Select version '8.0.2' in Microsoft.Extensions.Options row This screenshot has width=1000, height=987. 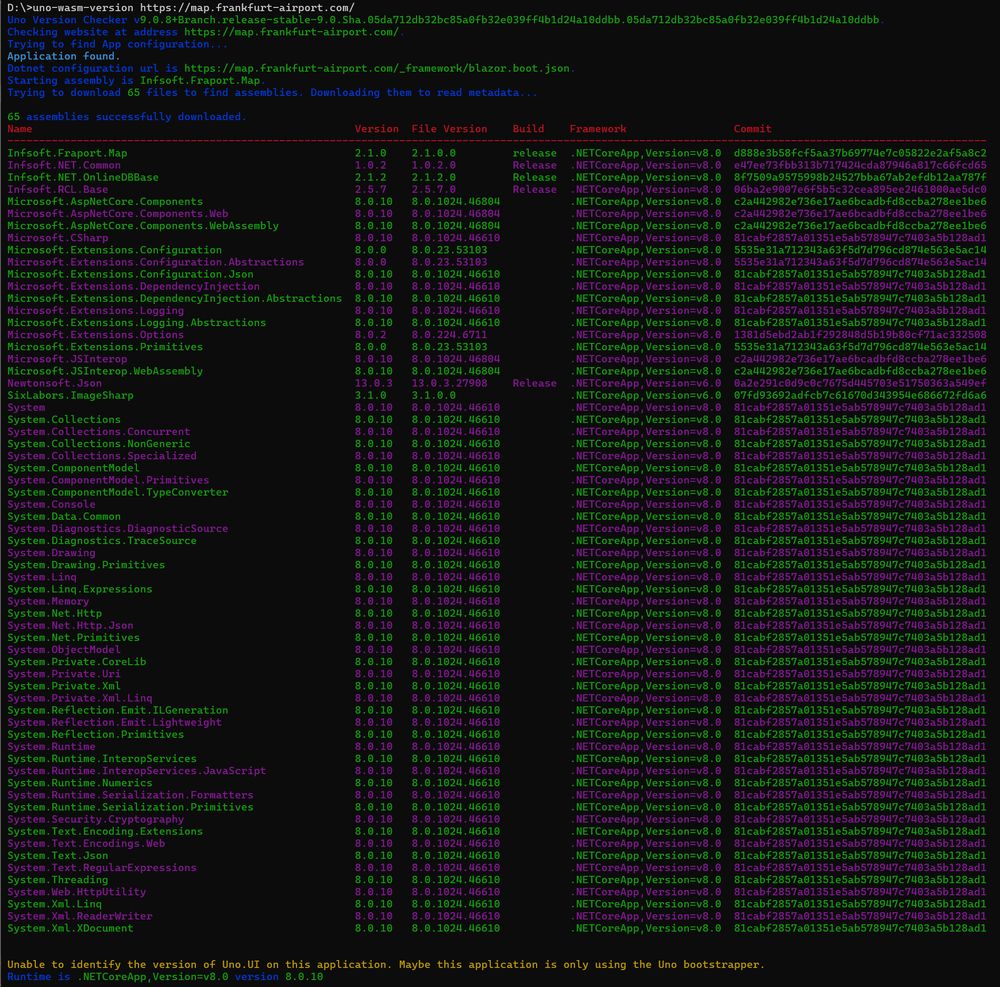click(x=371, y=335)
